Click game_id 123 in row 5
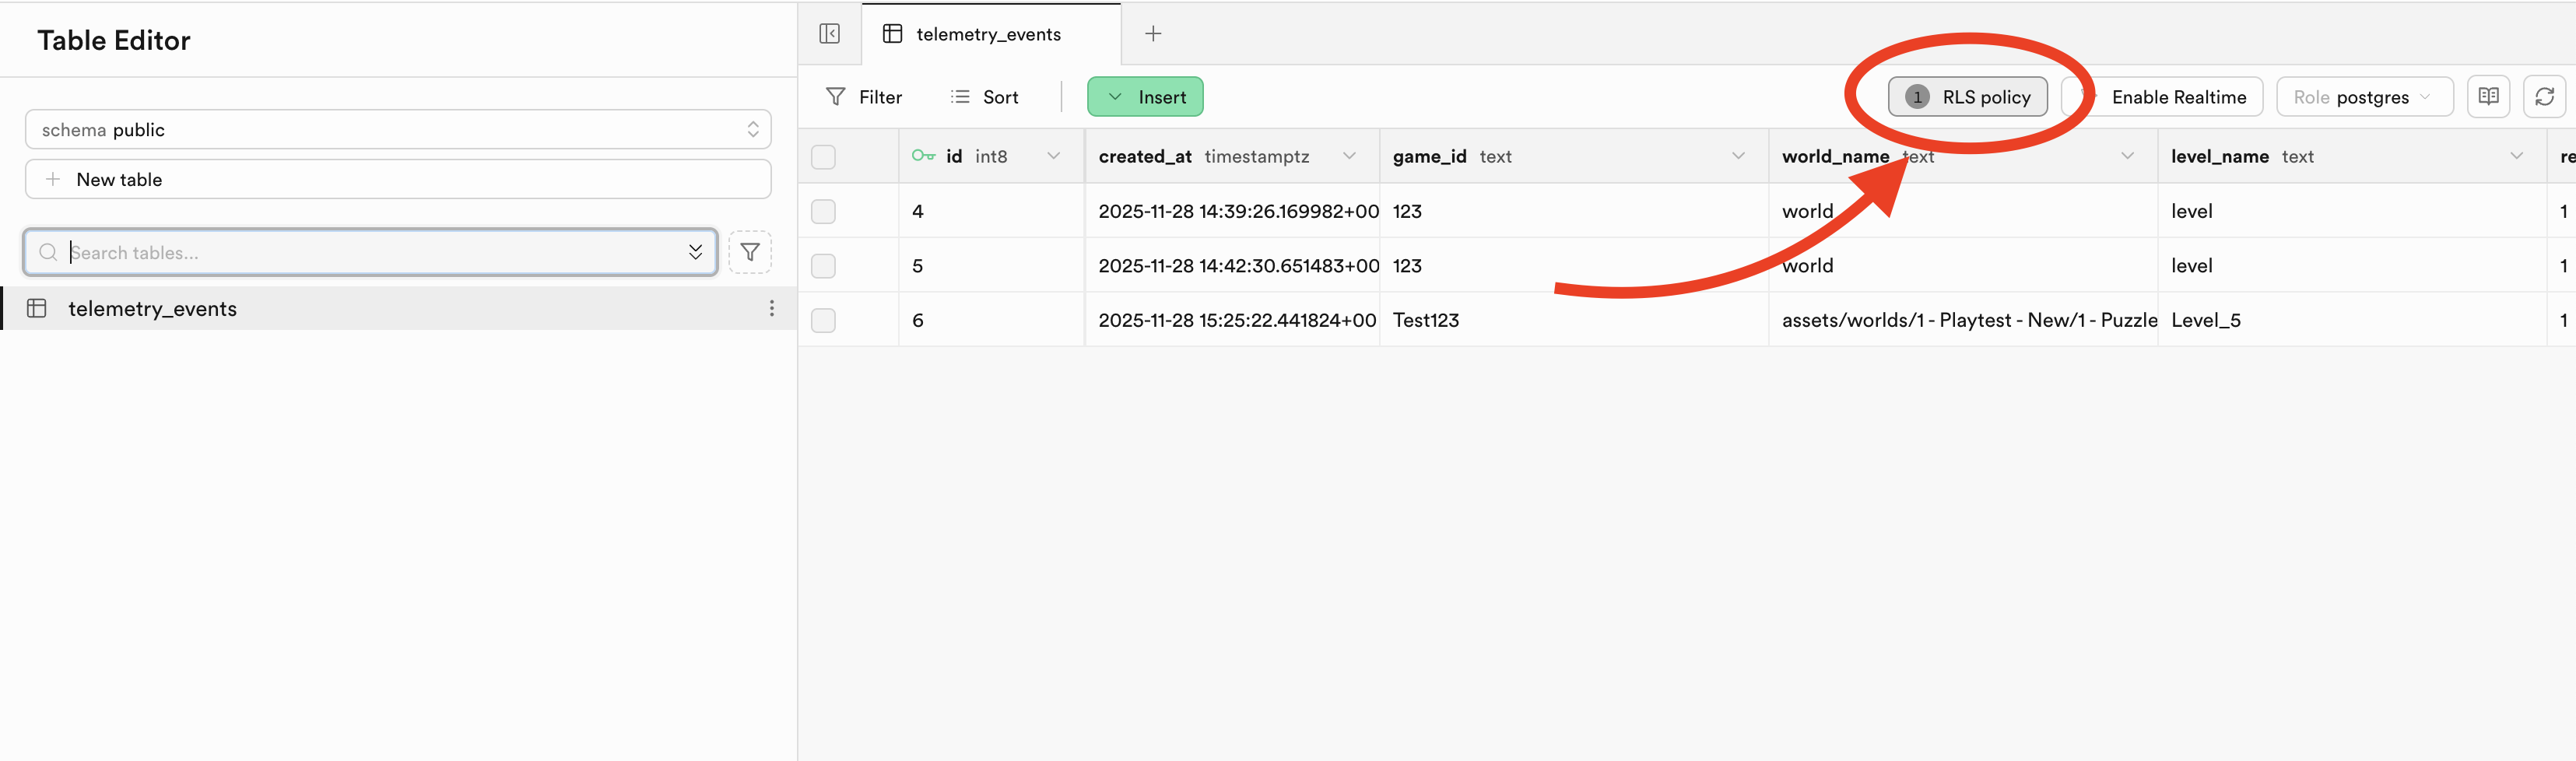This screenshot has width=2576, height=761. [1574, 266]
